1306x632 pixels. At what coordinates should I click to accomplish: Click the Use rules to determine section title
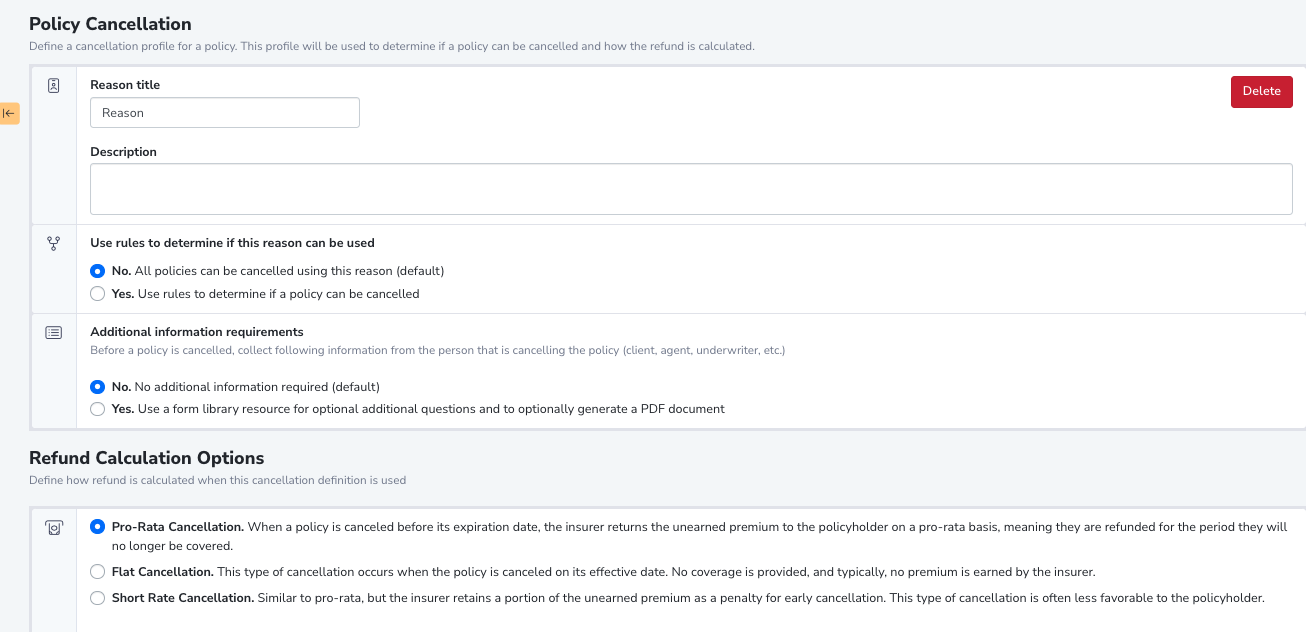232,243
